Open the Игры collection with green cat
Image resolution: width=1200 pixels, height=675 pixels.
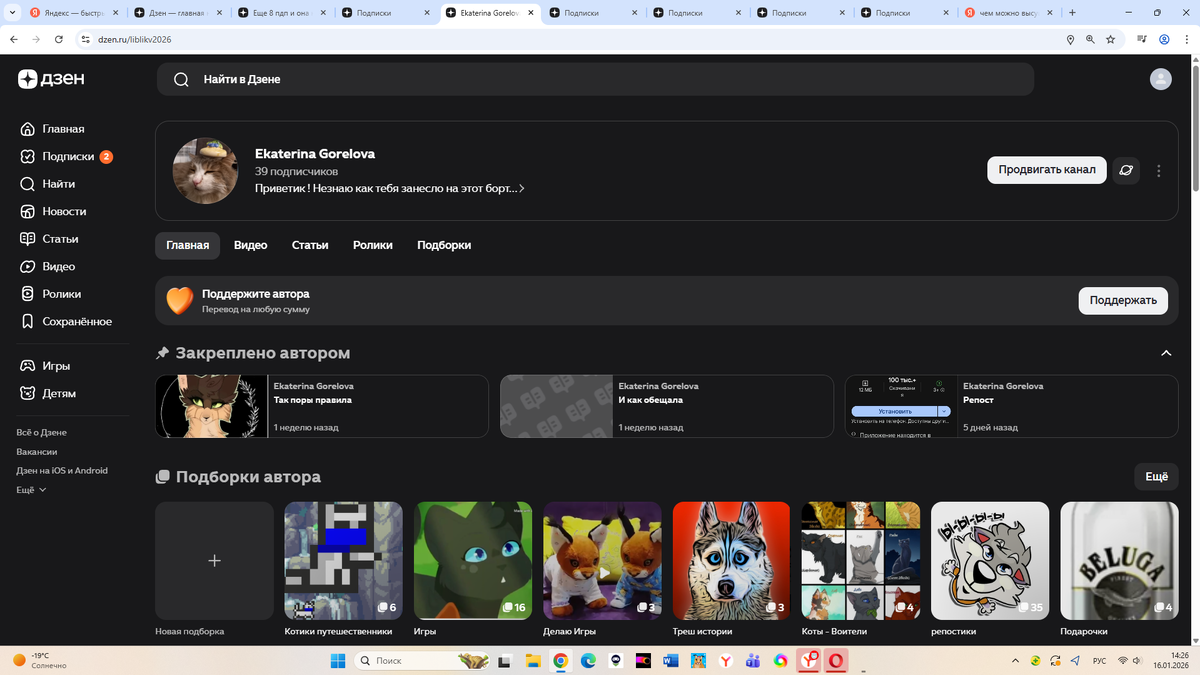pyautogui.click(x=473, y=561)
